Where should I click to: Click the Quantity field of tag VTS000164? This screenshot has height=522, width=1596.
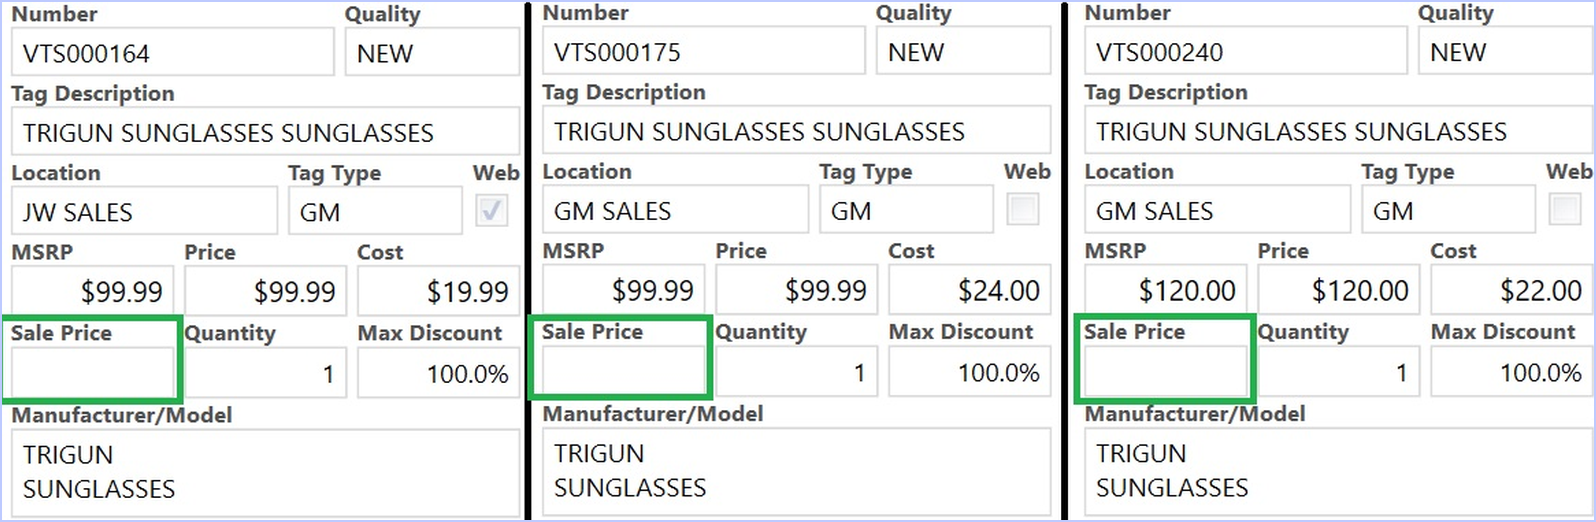(266, 373)
